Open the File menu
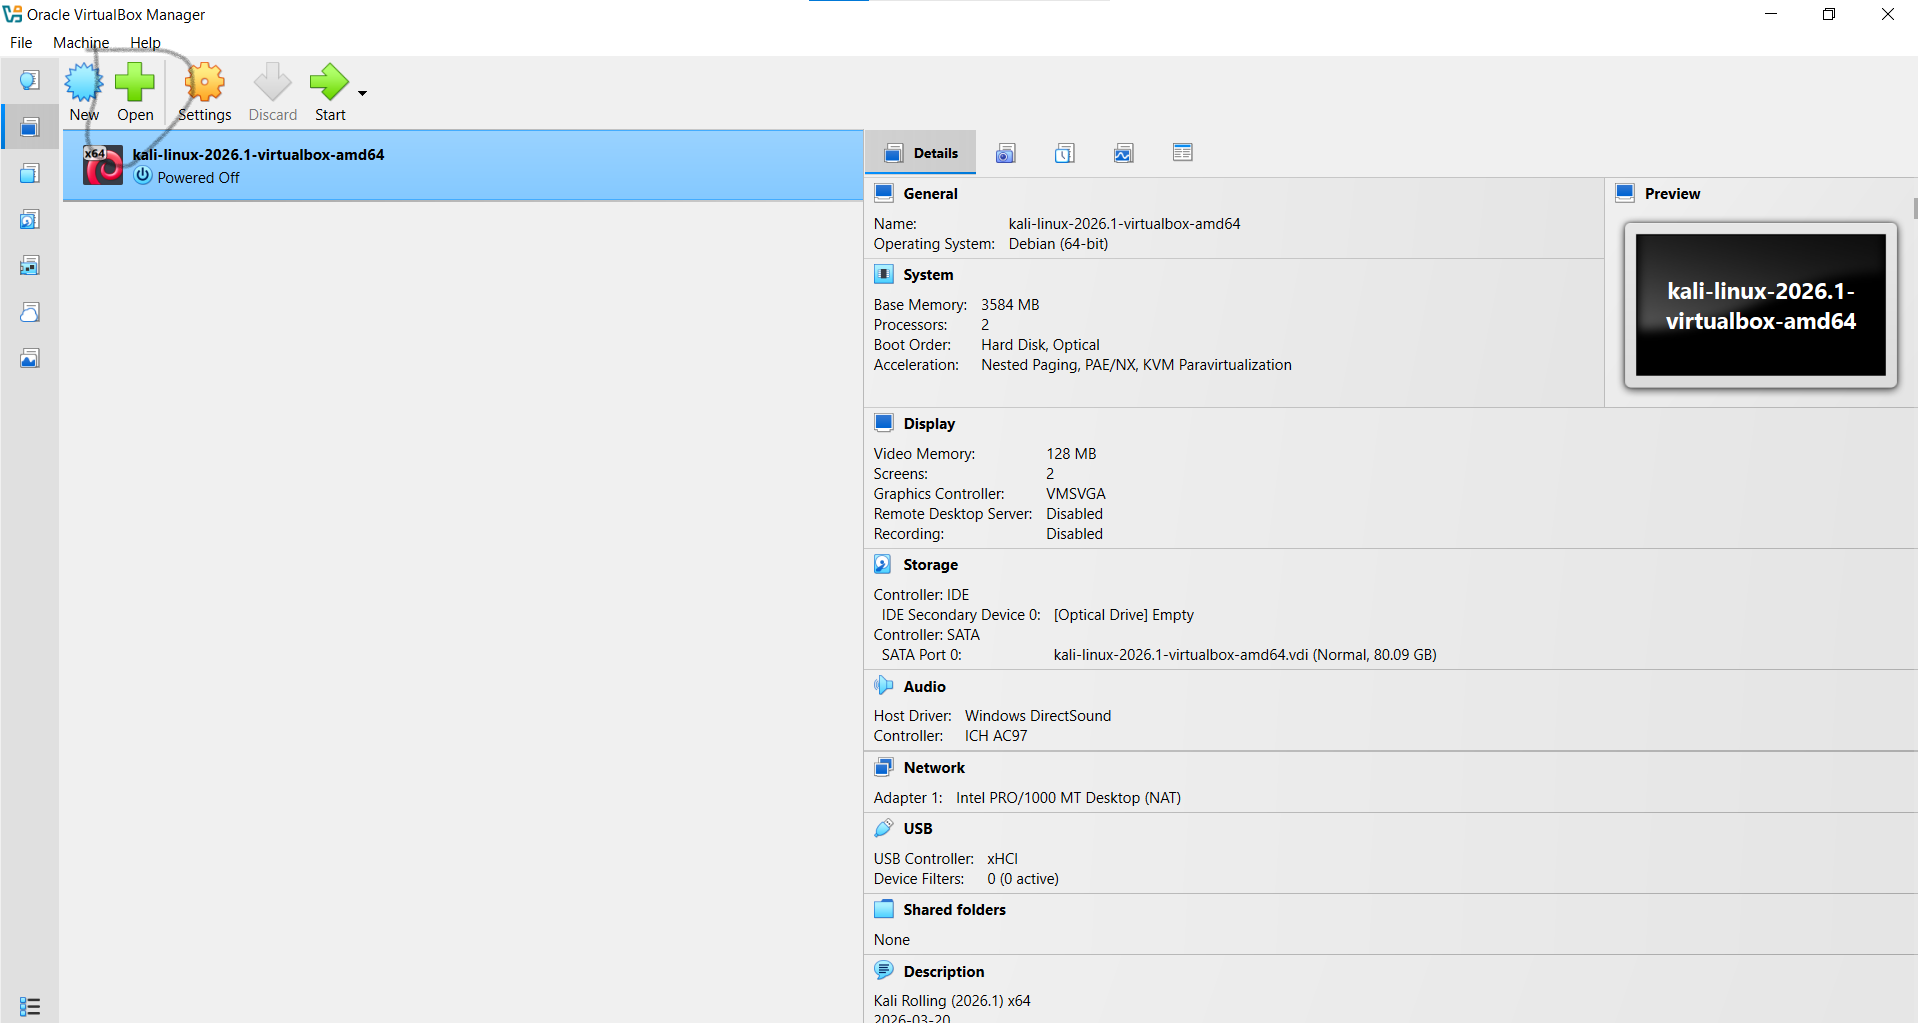 (x=21, y=43)
